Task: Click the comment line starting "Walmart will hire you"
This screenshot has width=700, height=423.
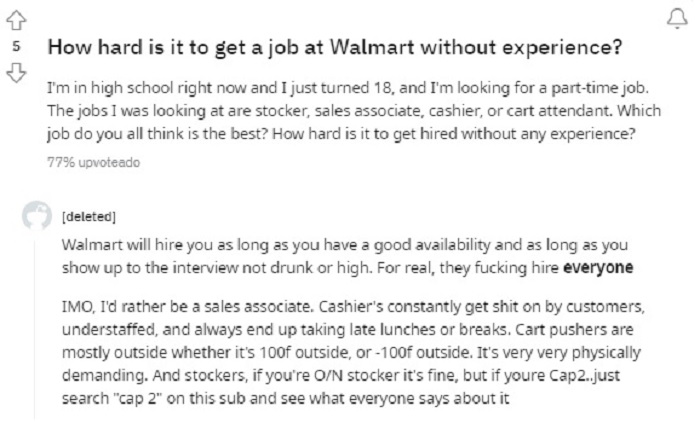Action: [345, 245]
